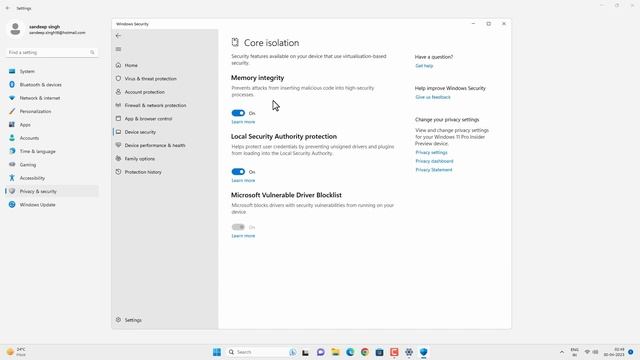The image size is (640, 360).
Task: Open Google Chrome from taskbar
Action: pyautogui.click(x=364, y=352)
